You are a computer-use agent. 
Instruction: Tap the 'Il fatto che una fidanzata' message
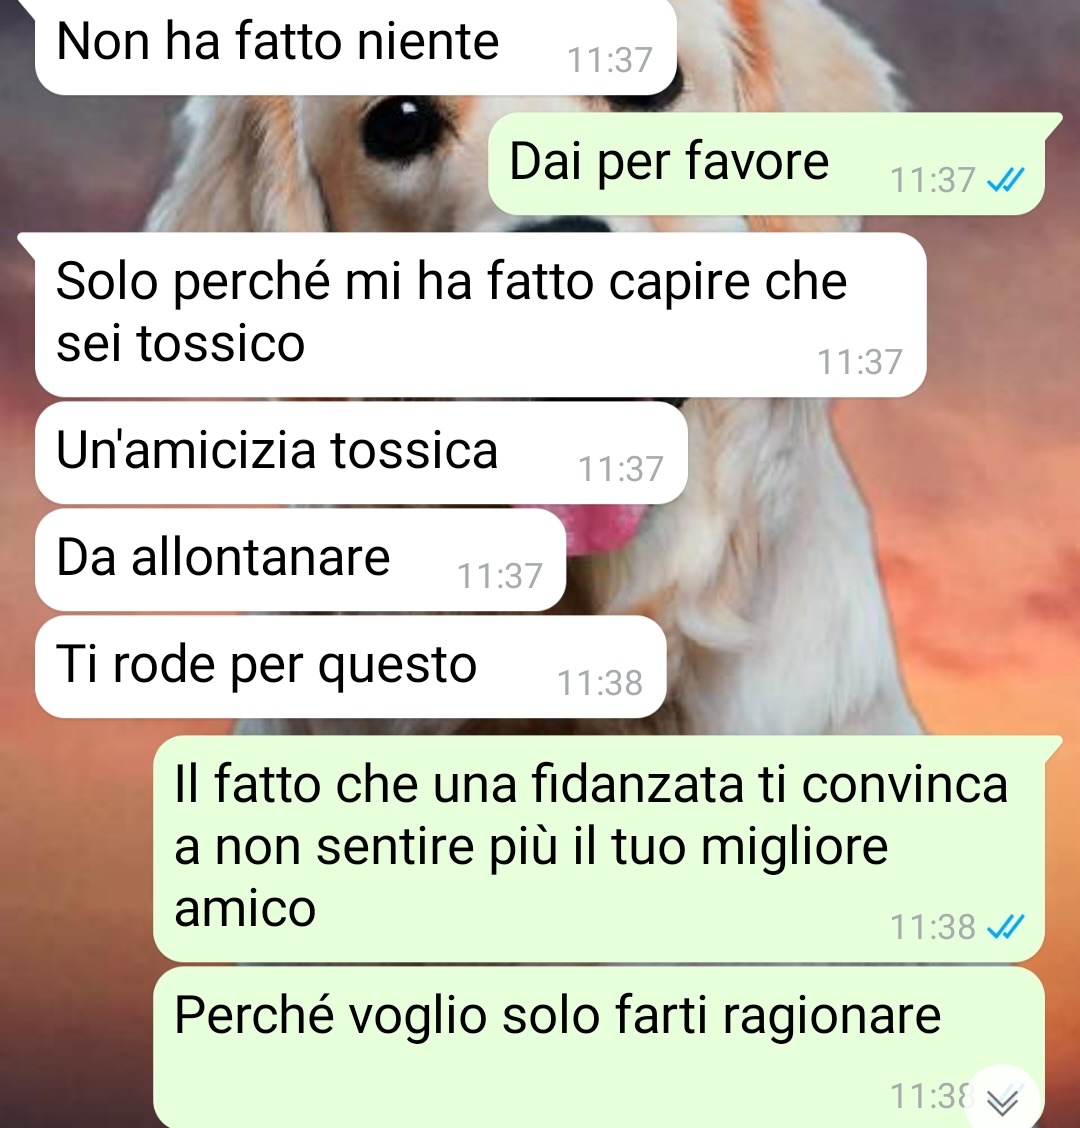pyautogui.click(x=599, y=849)
